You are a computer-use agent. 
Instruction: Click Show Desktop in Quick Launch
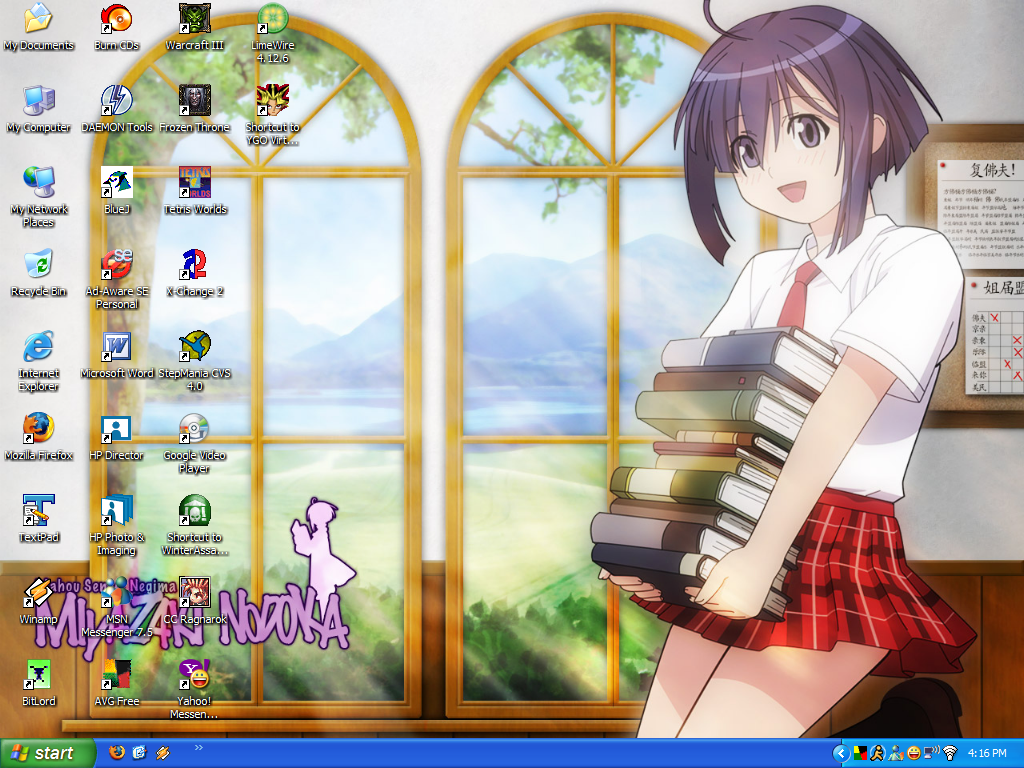pos(139,753)
